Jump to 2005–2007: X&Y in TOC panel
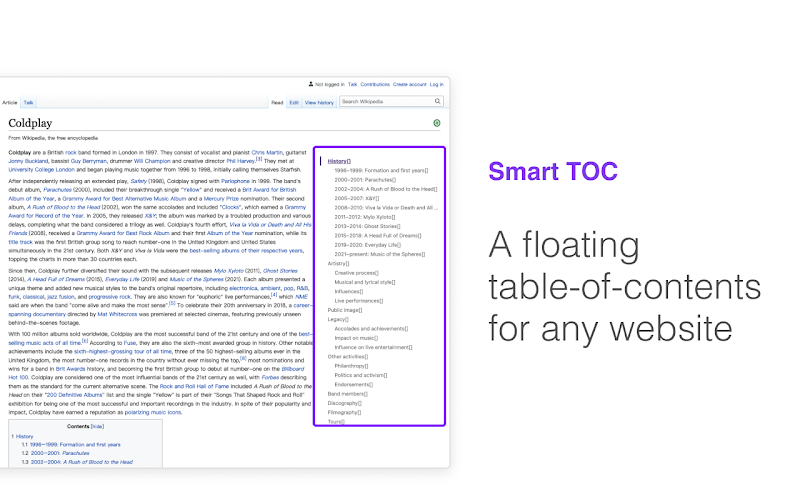800x500 pixels. click(x=357, y=198)
